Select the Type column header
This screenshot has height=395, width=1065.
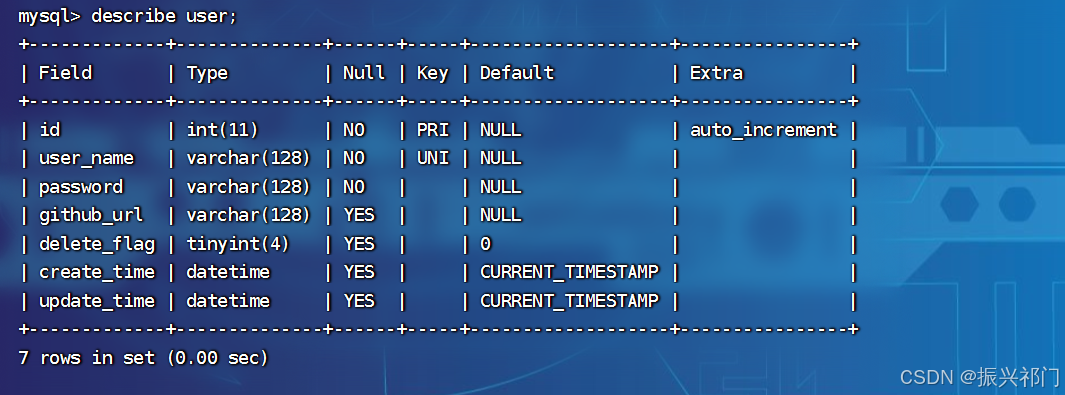point(207,73)
